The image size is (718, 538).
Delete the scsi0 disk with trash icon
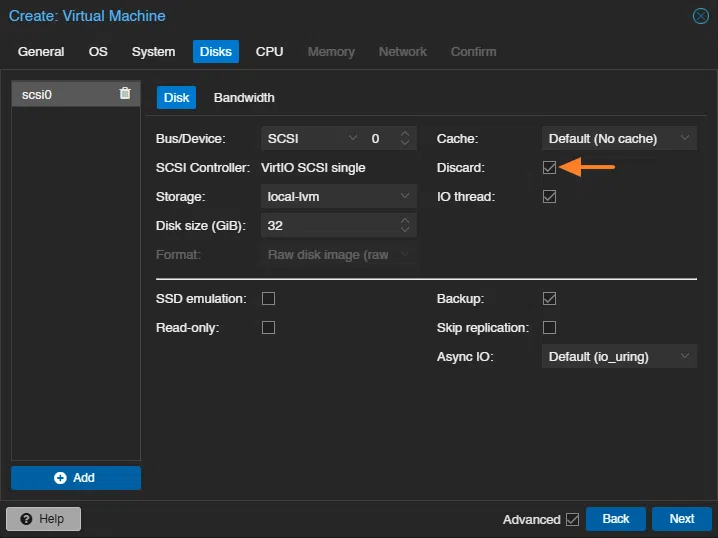click(125, 94)
